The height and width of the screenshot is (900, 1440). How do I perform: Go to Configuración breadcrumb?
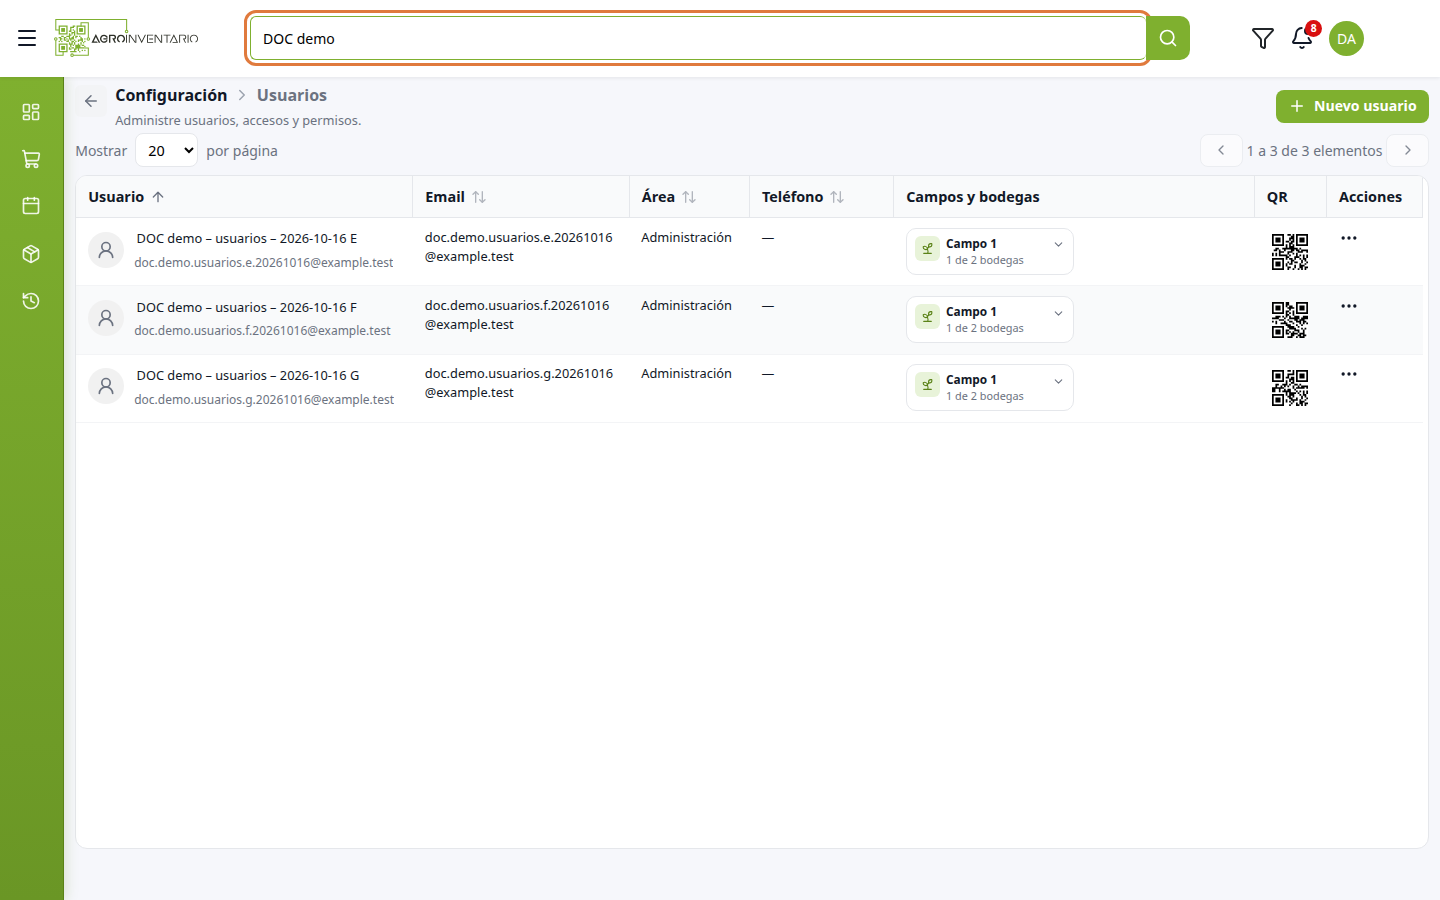pyautogui.click(x=171, y=95)
